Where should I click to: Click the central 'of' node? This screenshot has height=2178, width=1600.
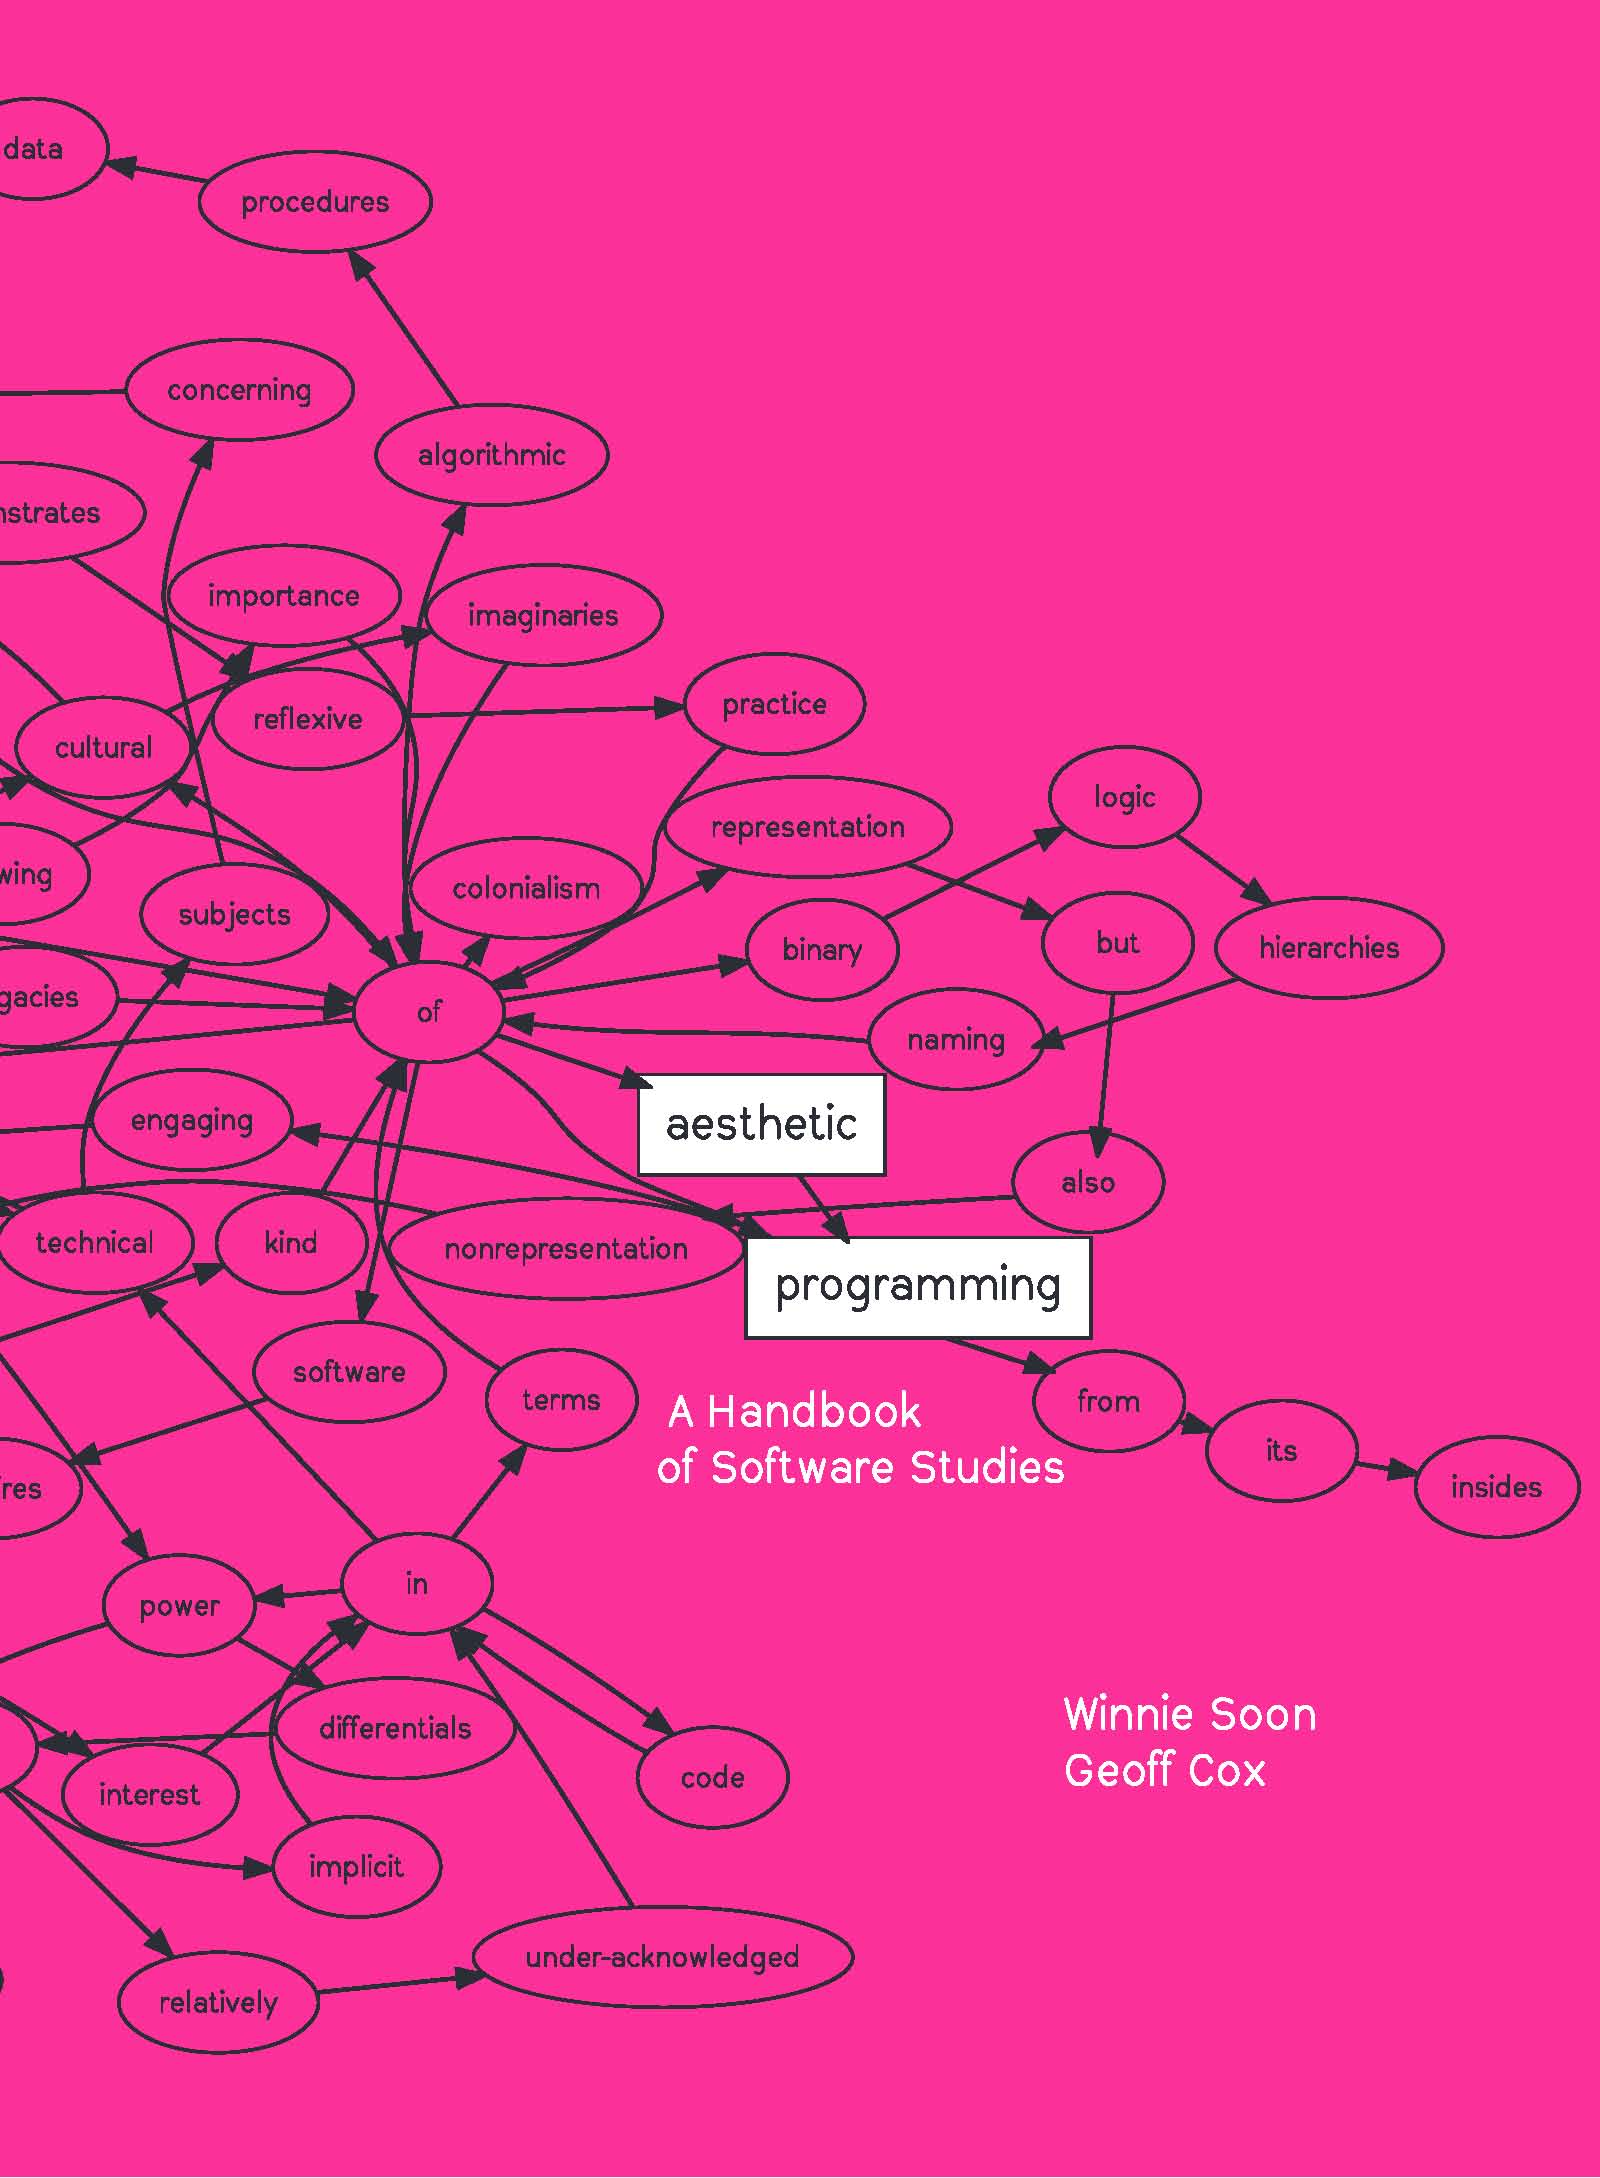428,1013
